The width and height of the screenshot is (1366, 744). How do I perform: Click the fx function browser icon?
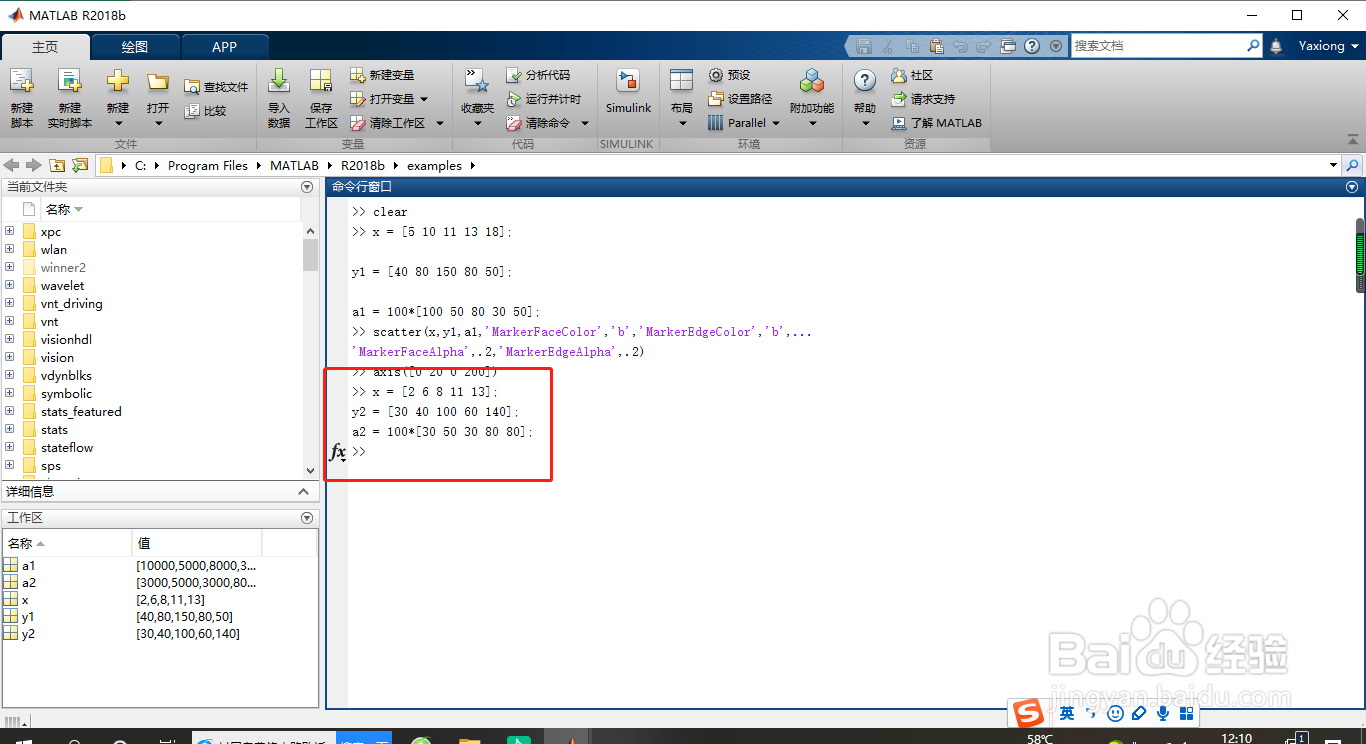tap(338, 452)
